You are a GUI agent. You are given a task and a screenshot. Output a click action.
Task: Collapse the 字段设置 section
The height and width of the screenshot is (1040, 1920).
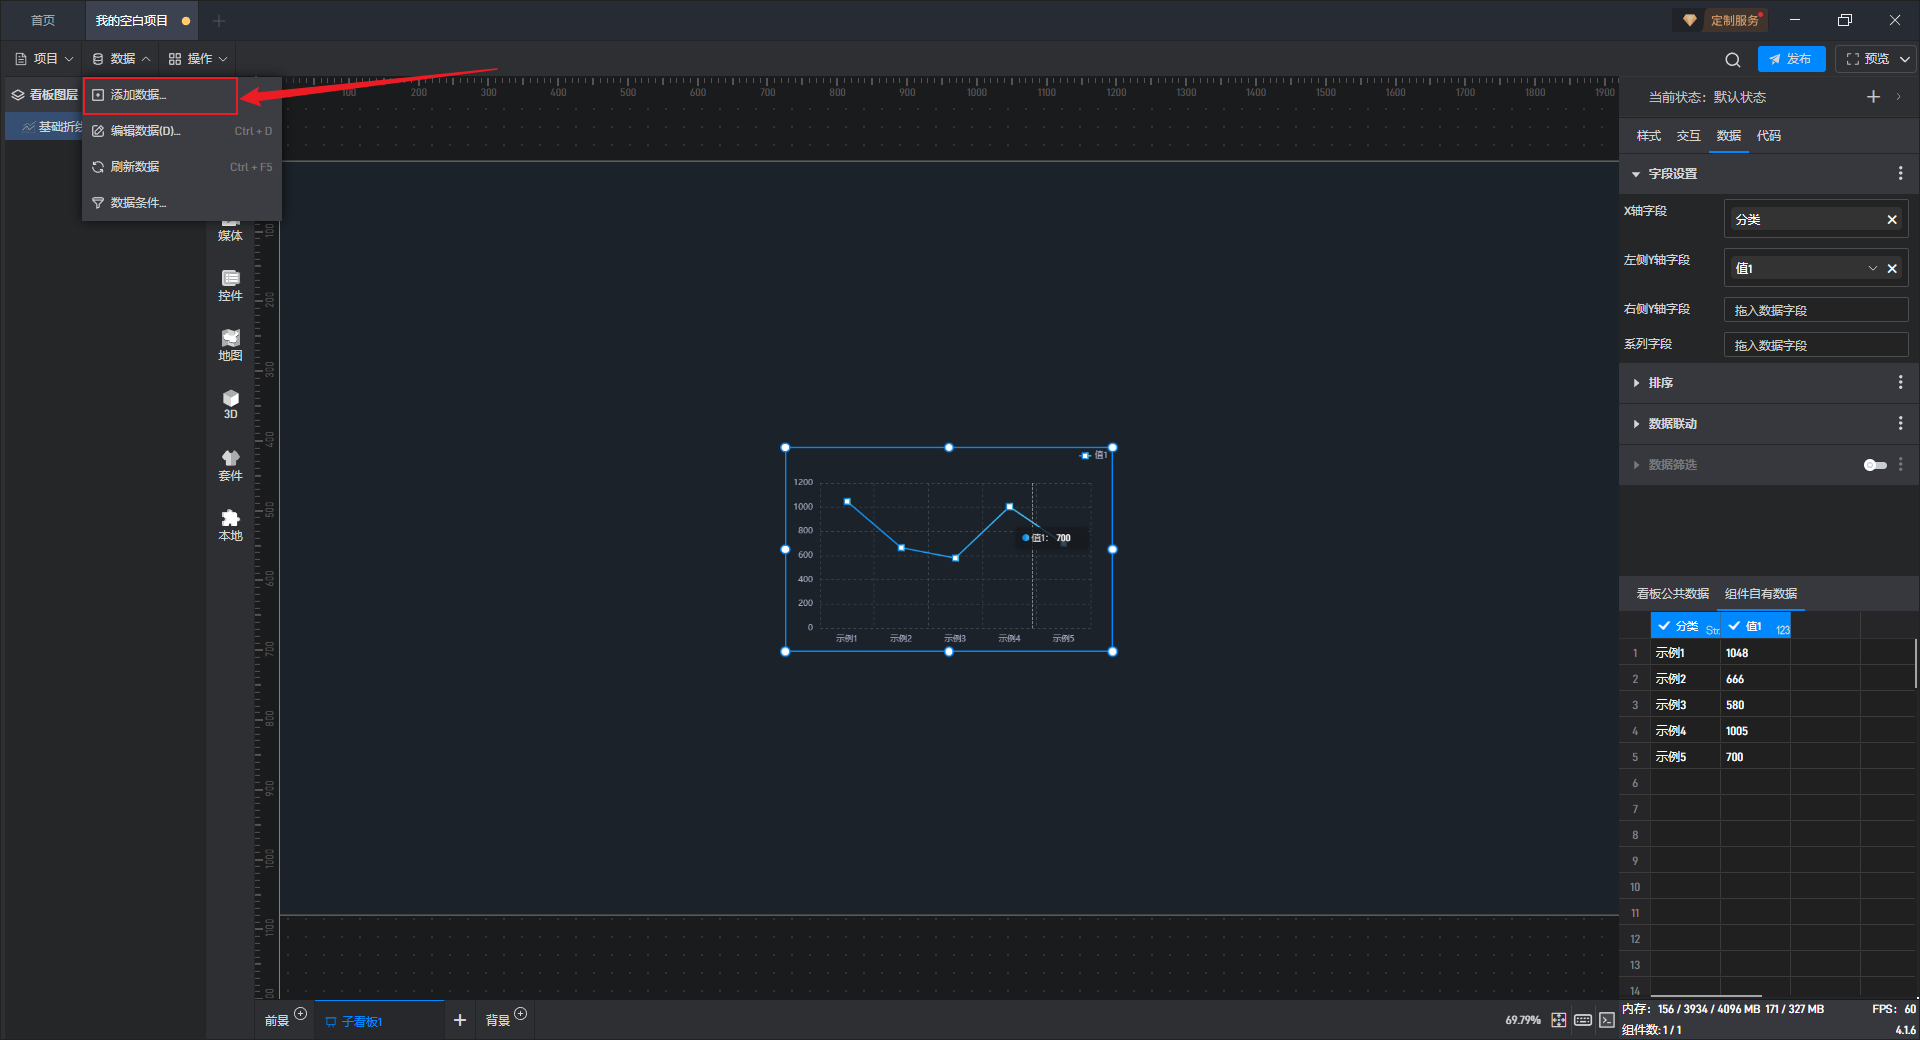(1636, 174)
